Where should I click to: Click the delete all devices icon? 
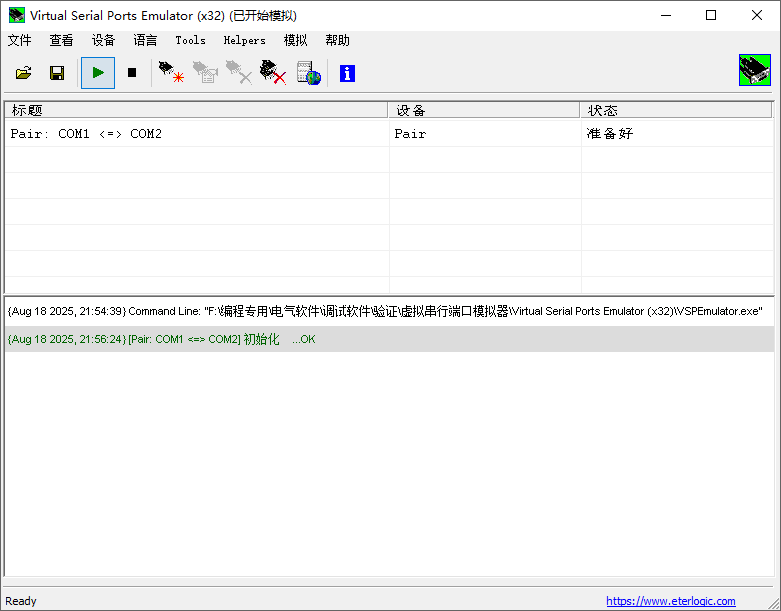point(273,73)
